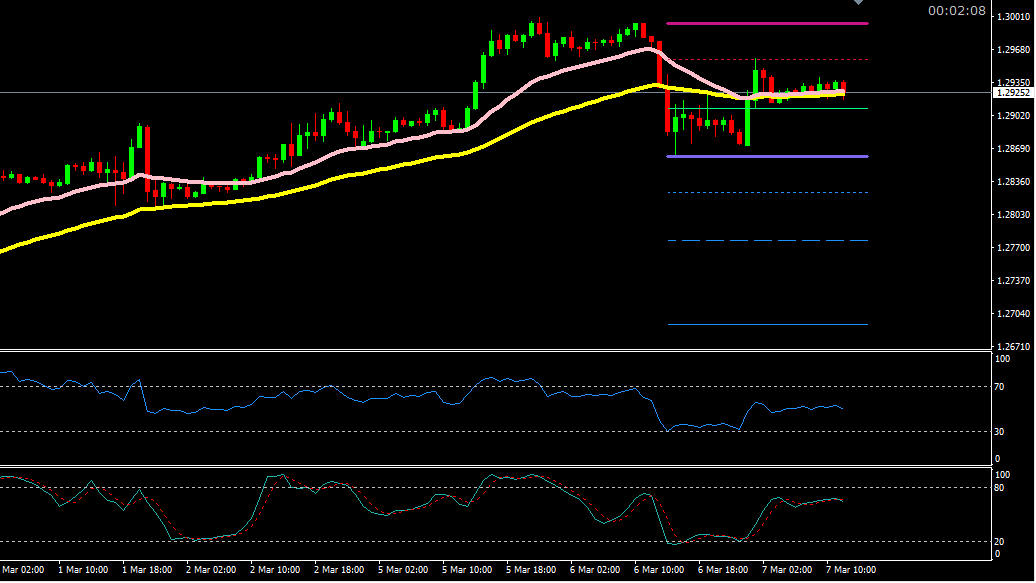
Task: Click the 6 Mar 02:00 time label
Action: [595, 570]
